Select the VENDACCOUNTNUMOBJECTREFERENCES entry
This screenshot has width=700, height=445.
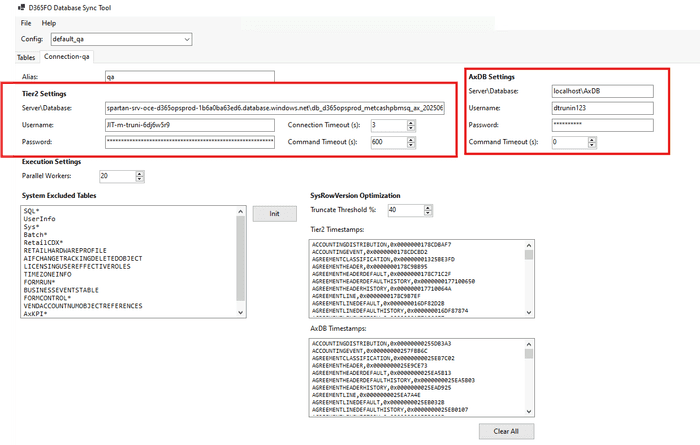click(x=83, y=306)
